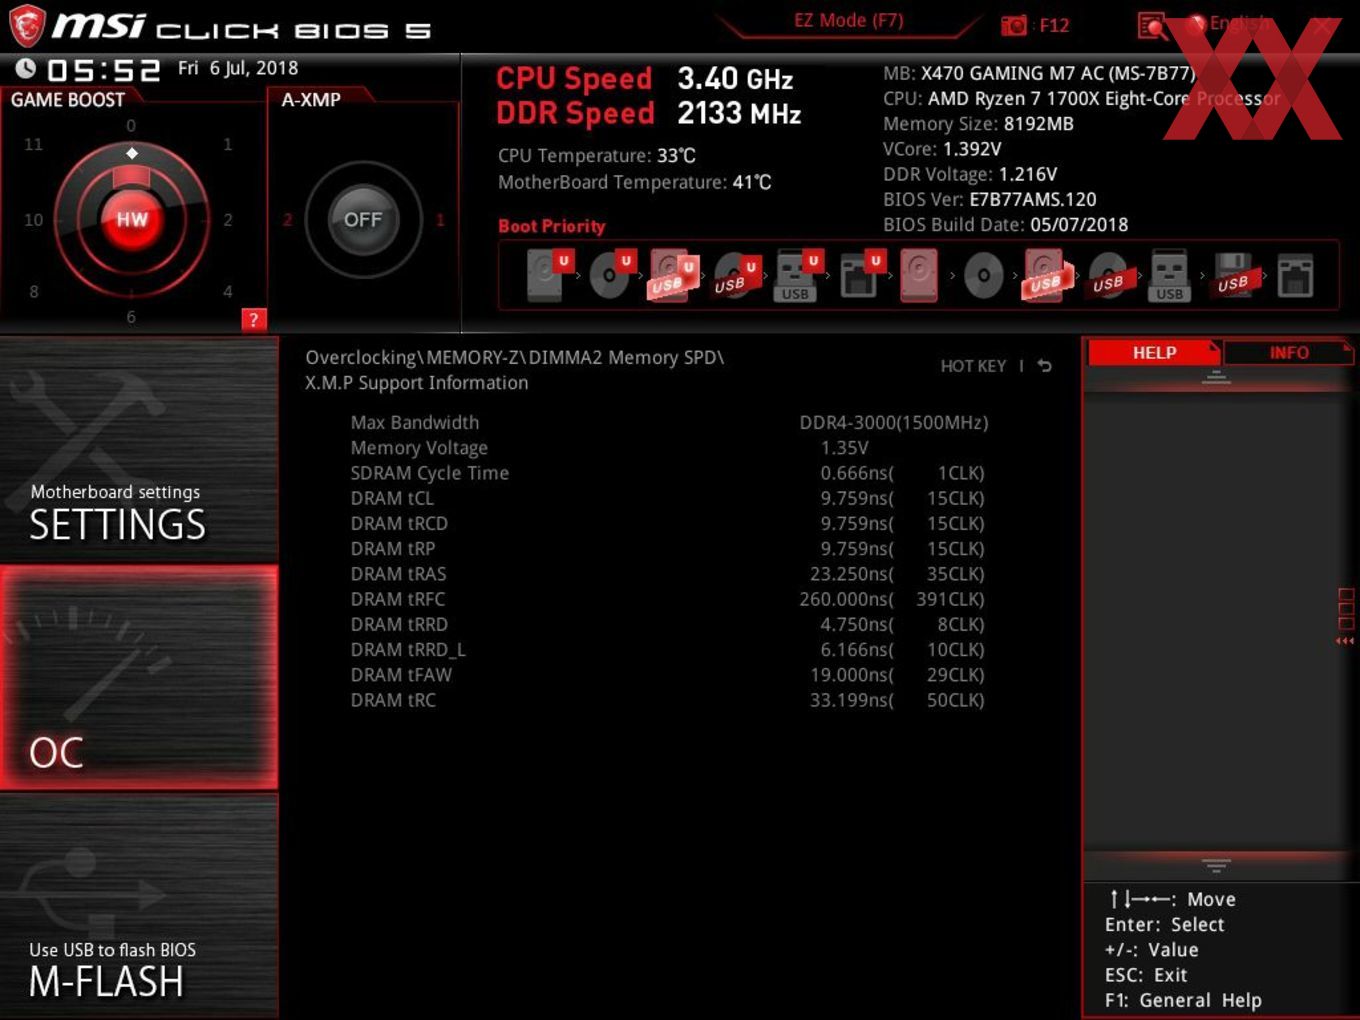The height and width of the screenshot is (1020, 1360).
Task: Switch to EZ Mode (F7)
Action: (x=848, y=21)
